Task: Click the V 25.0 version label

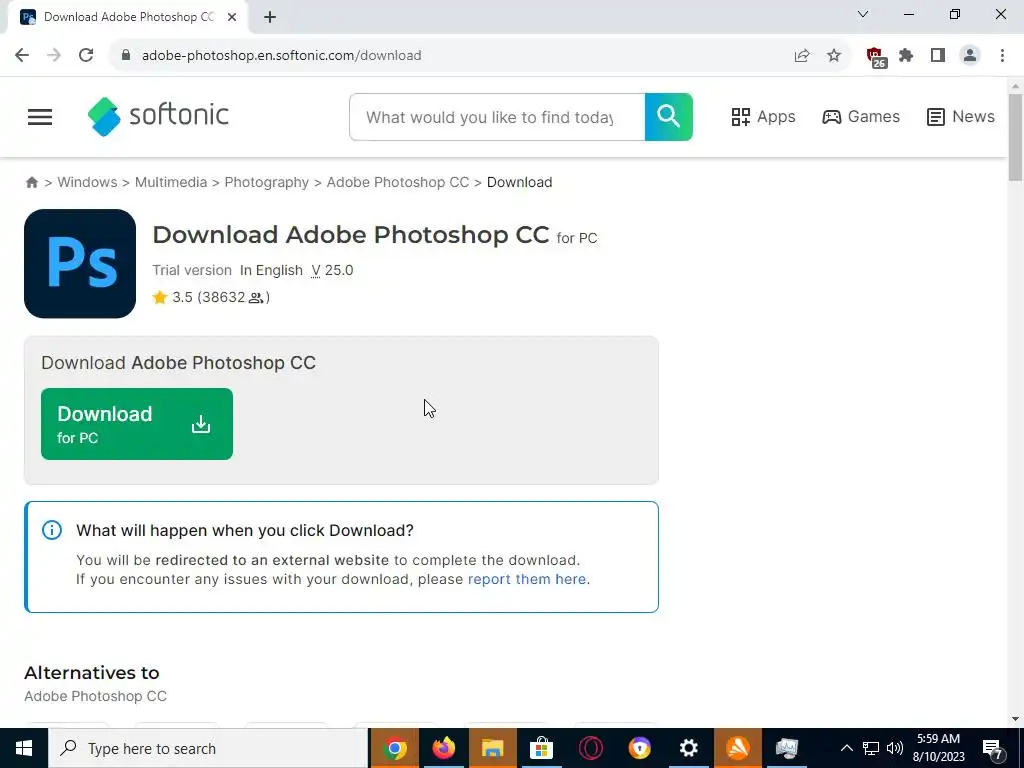Action: click(332, 270)
